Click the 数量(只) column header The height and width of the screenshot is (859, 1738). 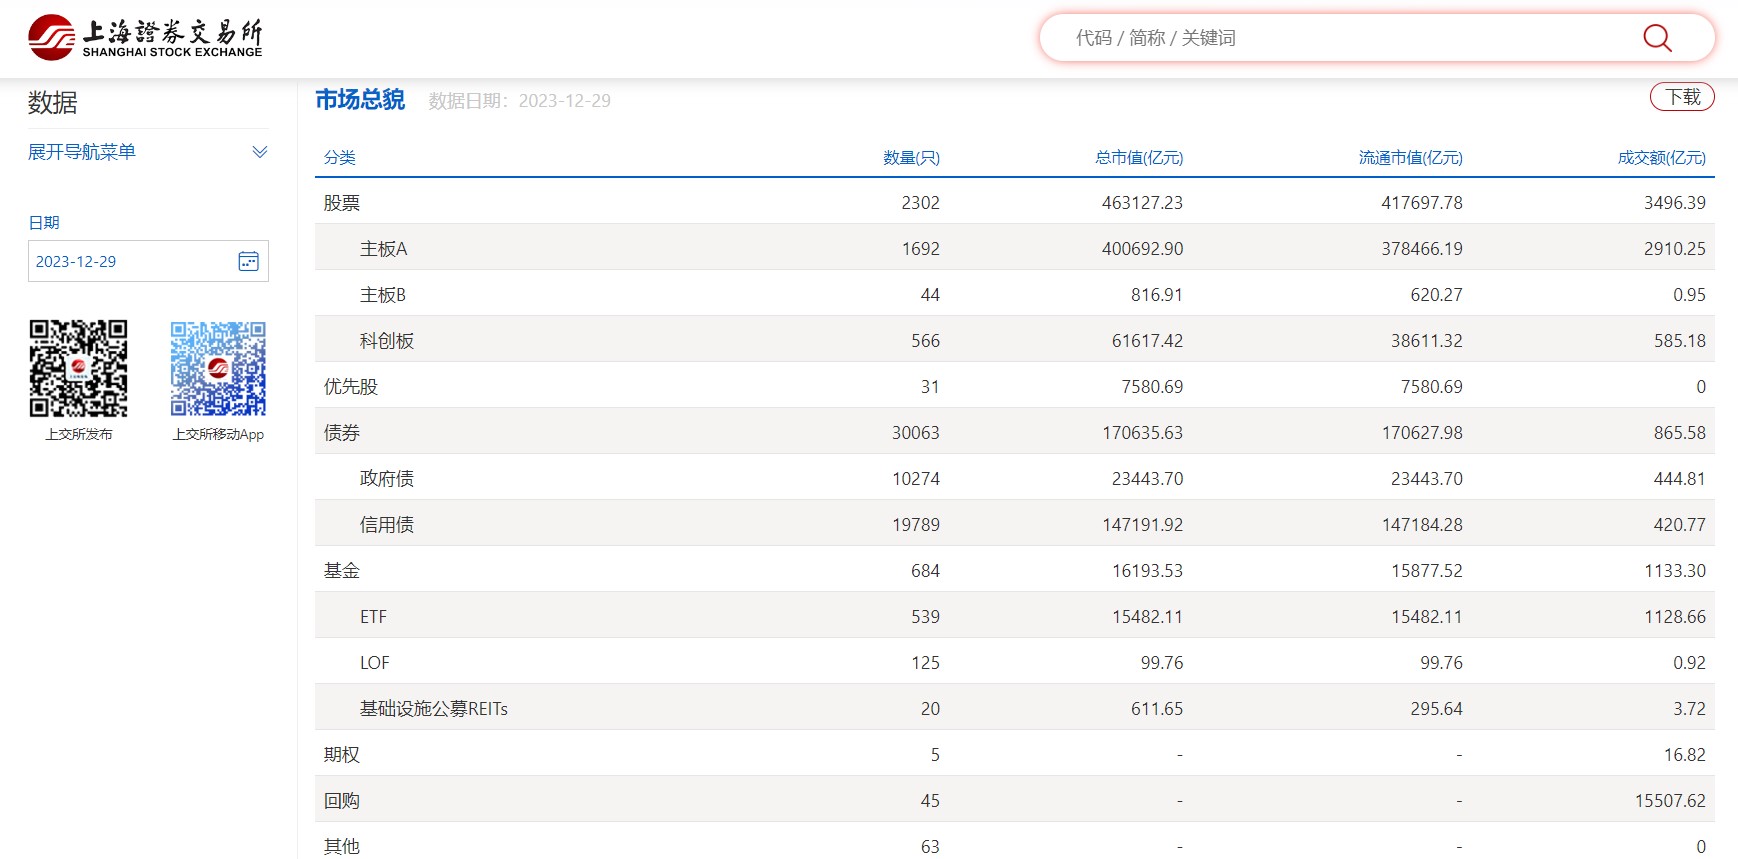[910, 158]
